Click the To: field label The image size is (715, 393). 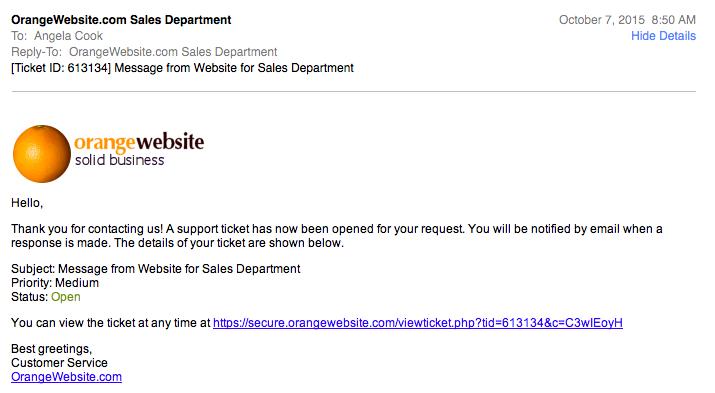click(x=19, y=36)
